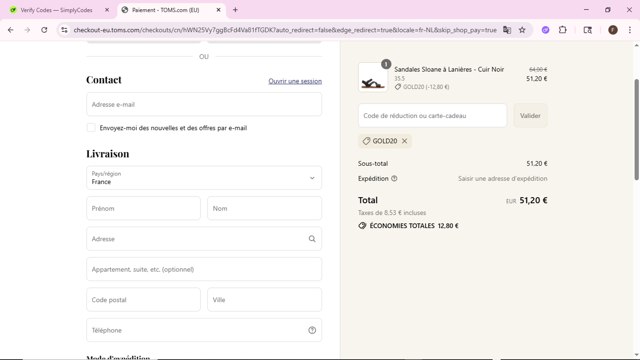The image size is (640, 360).
Task: Click the Économies totales tag icon
Action: 362,226
